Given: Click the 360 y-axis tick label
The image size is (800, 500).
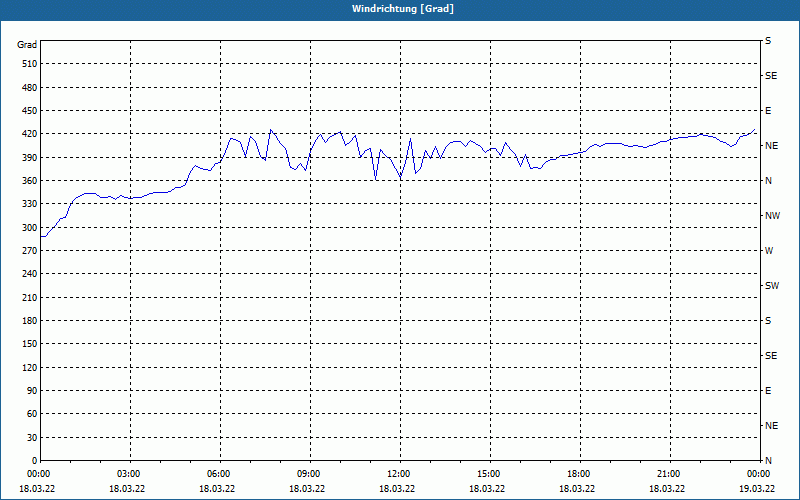Looking at the screenshot, I should (30, 181).
